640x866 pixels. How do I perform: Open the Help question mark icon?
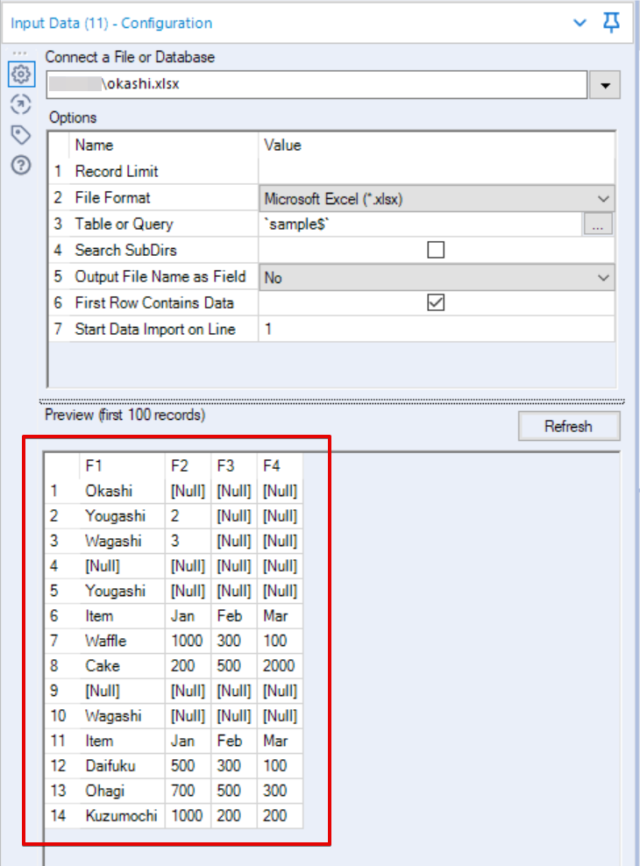click(x=21, y=165)
